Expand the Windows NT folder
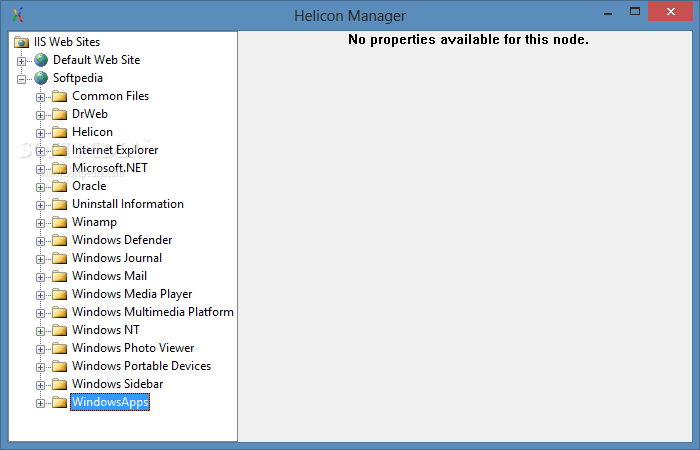 click(40, 331)
